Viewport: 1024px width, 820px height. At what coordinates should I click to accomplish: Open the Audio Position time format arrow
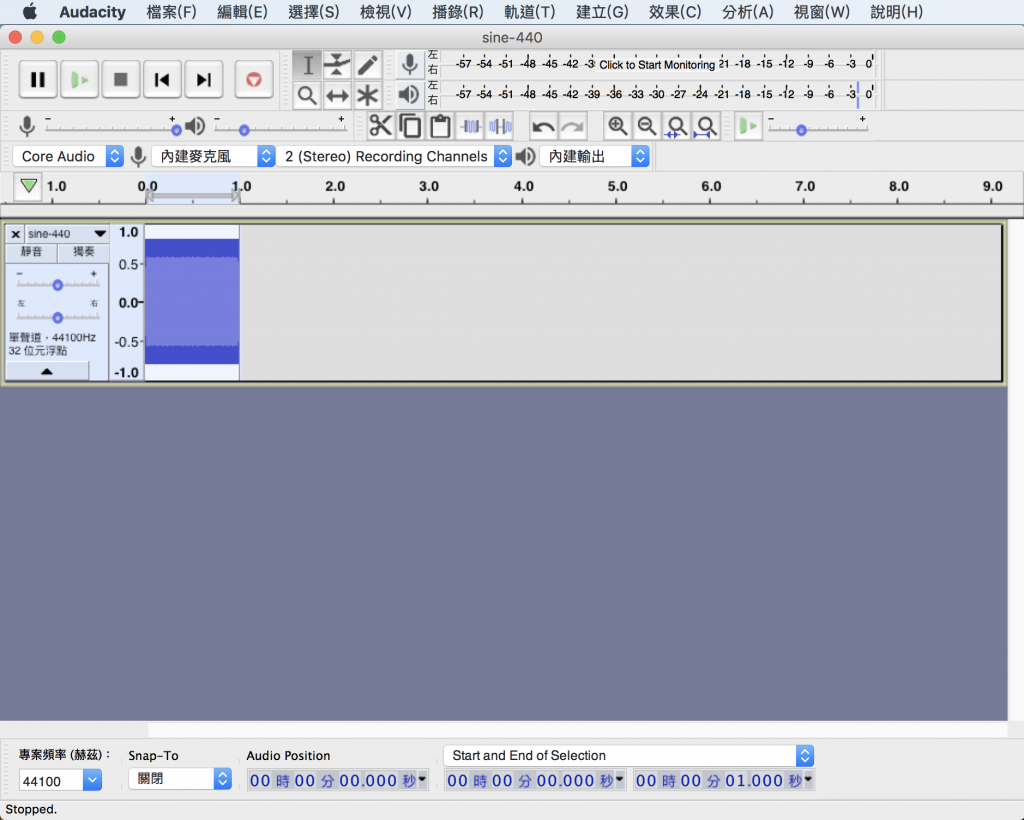click(x=423, y=779)
